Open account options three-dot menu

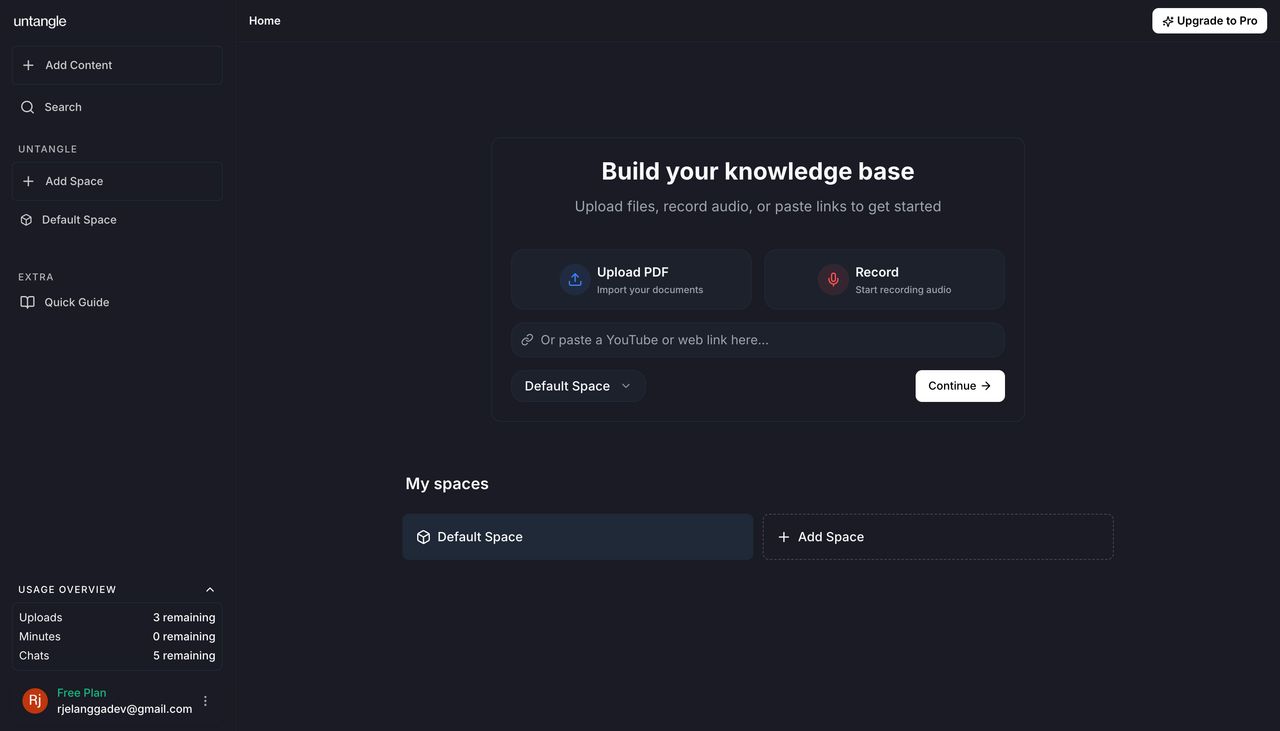(x=206, y=701)
